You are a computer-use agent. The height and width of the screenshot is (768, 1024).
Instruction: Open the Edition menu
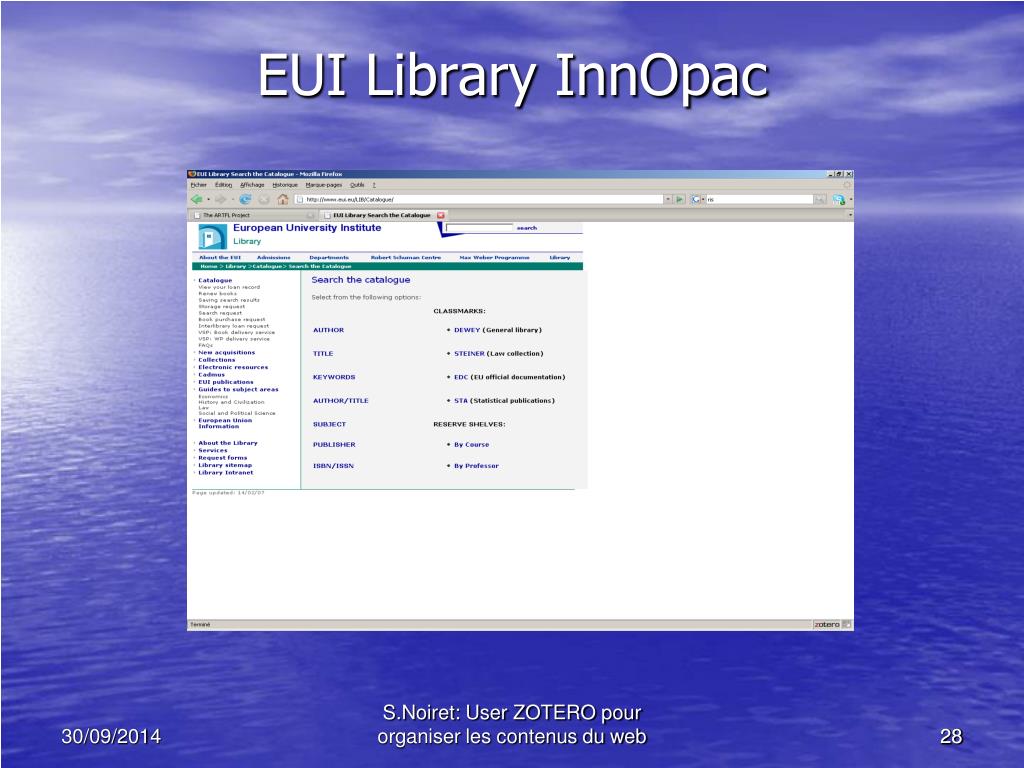[224, 185]
